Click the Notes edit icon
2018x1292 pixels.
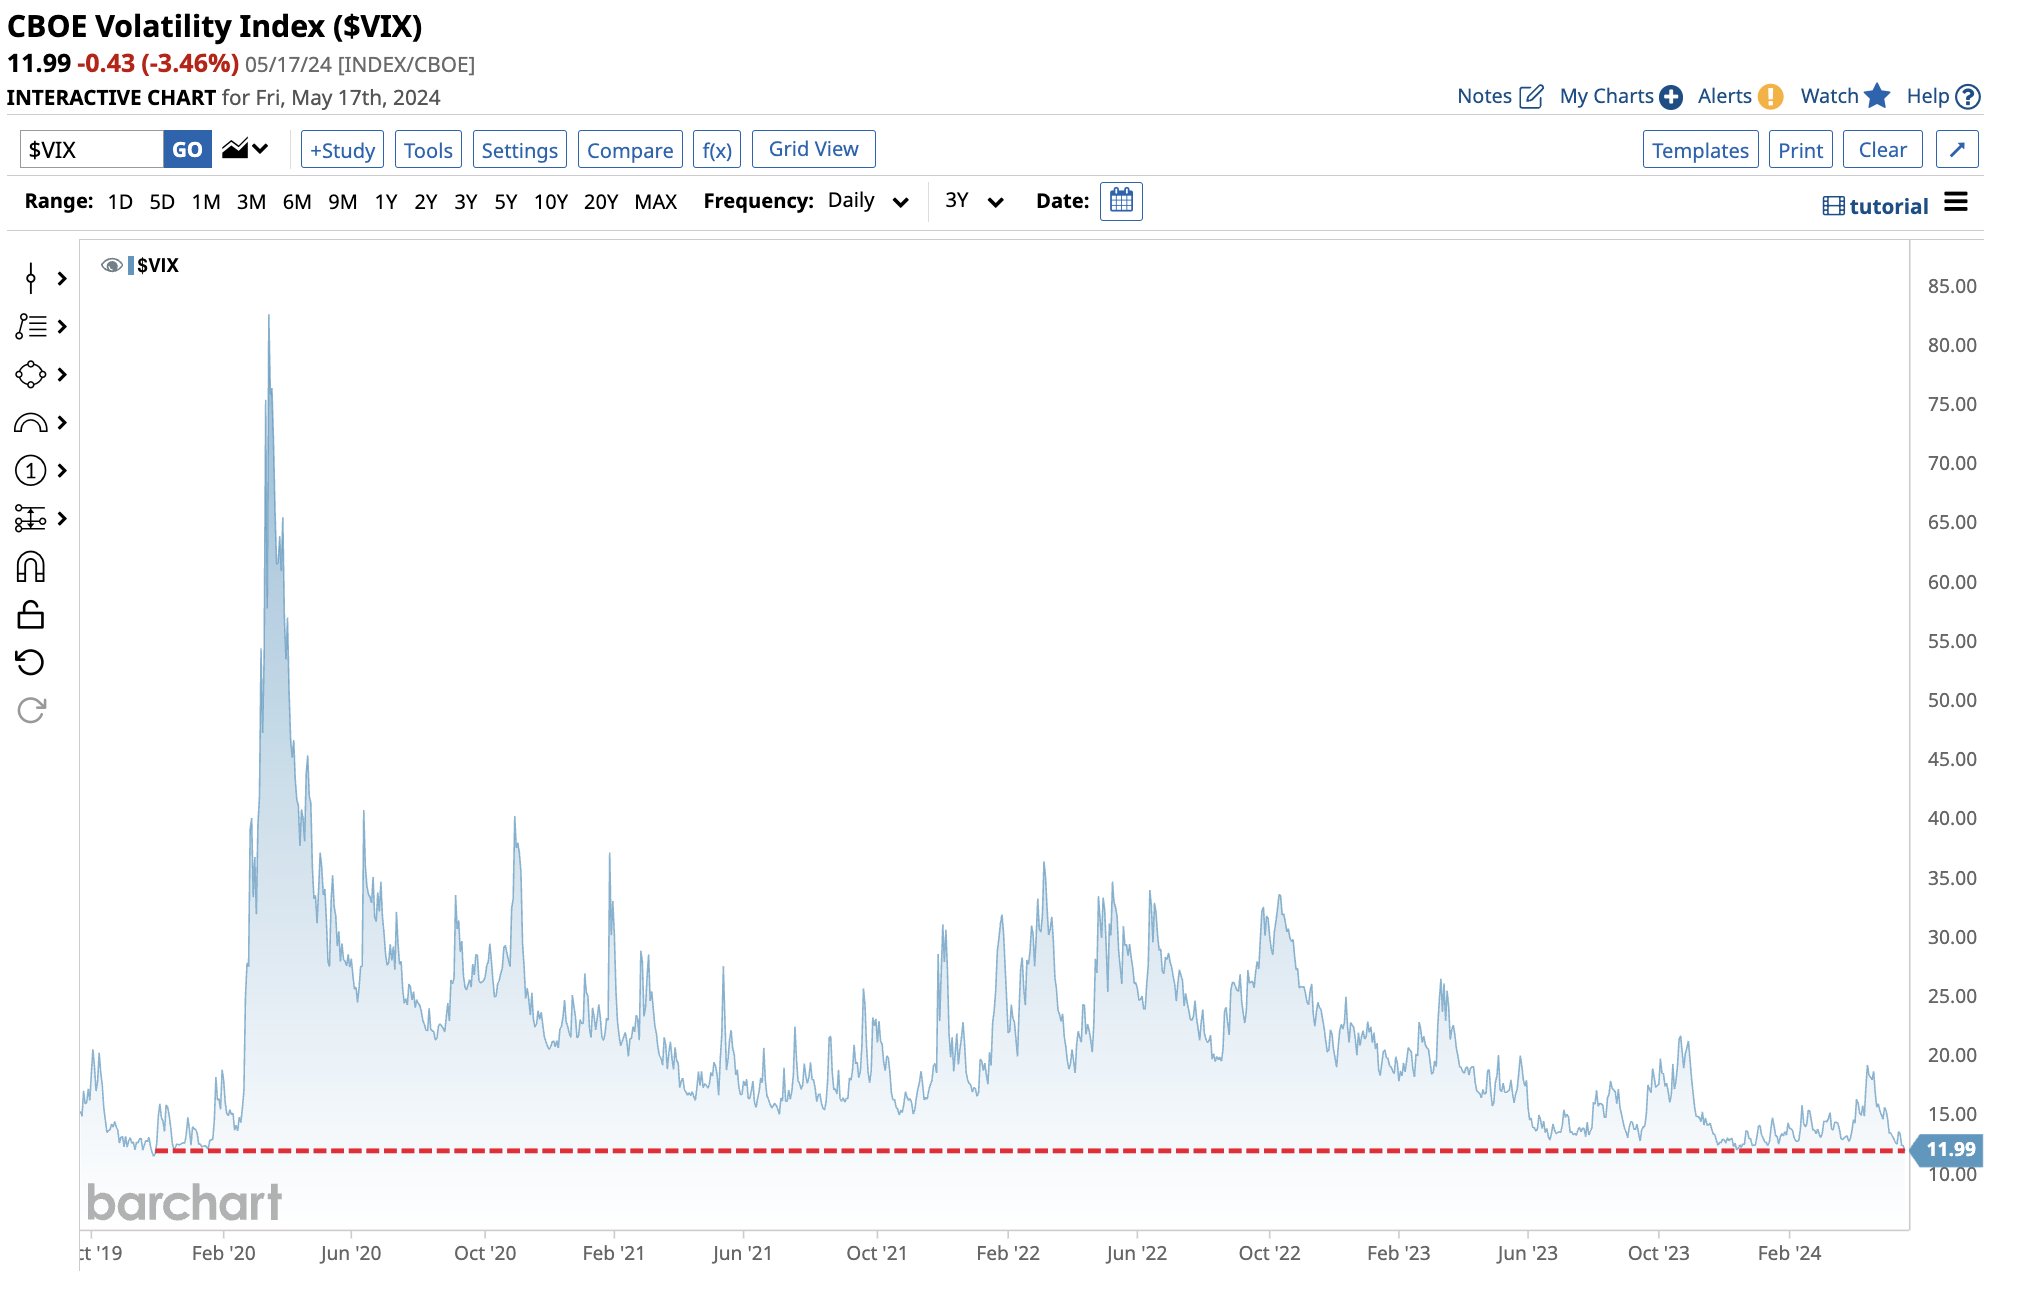(1531, 96)
